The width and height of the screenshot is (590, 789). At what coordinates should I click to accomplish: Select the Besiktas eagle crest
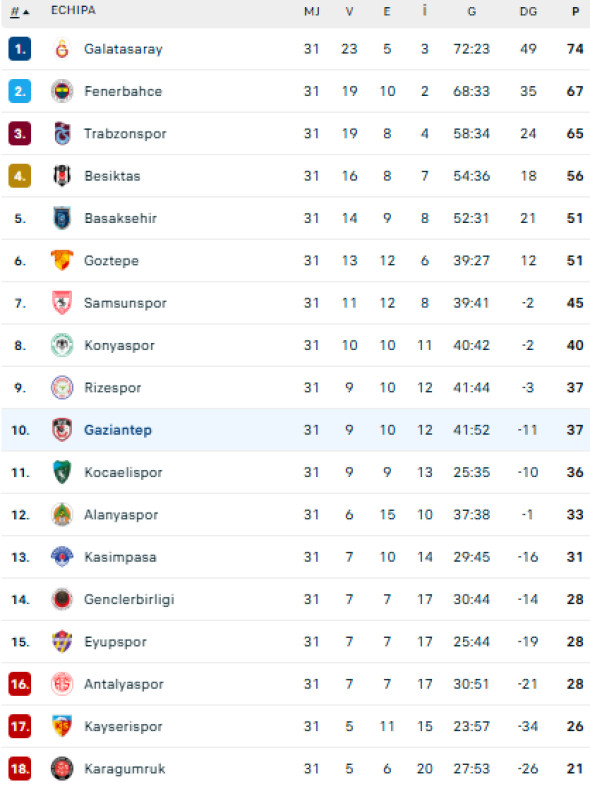point(62,176)
